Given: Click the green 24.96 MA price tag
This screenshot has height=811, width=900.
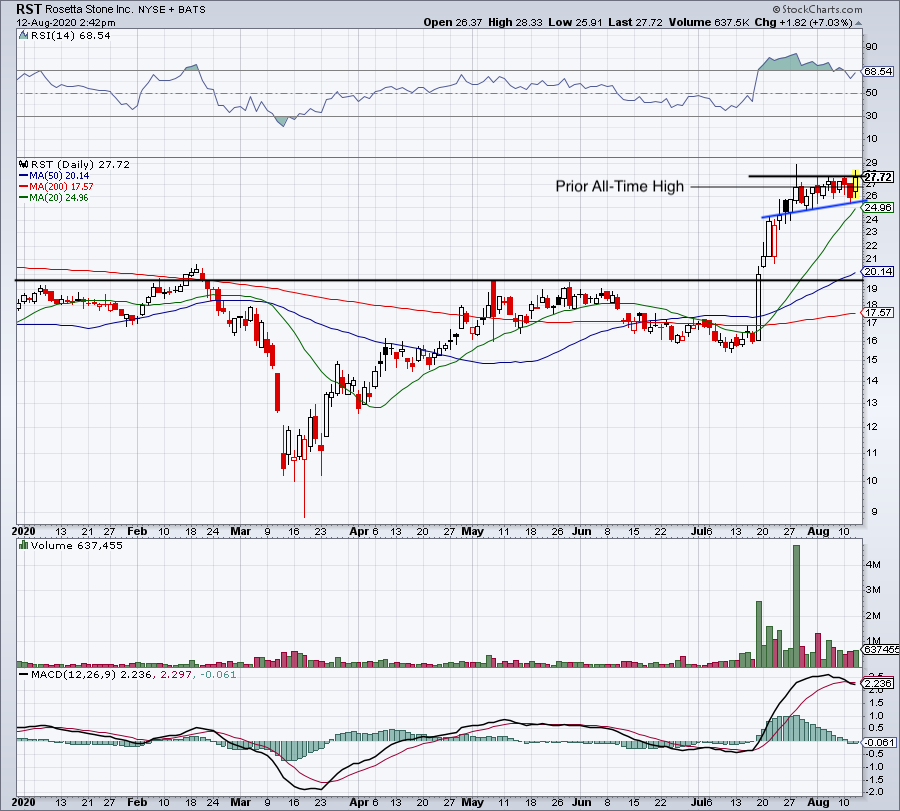Looking at the screenshot, I should [877, 208].
